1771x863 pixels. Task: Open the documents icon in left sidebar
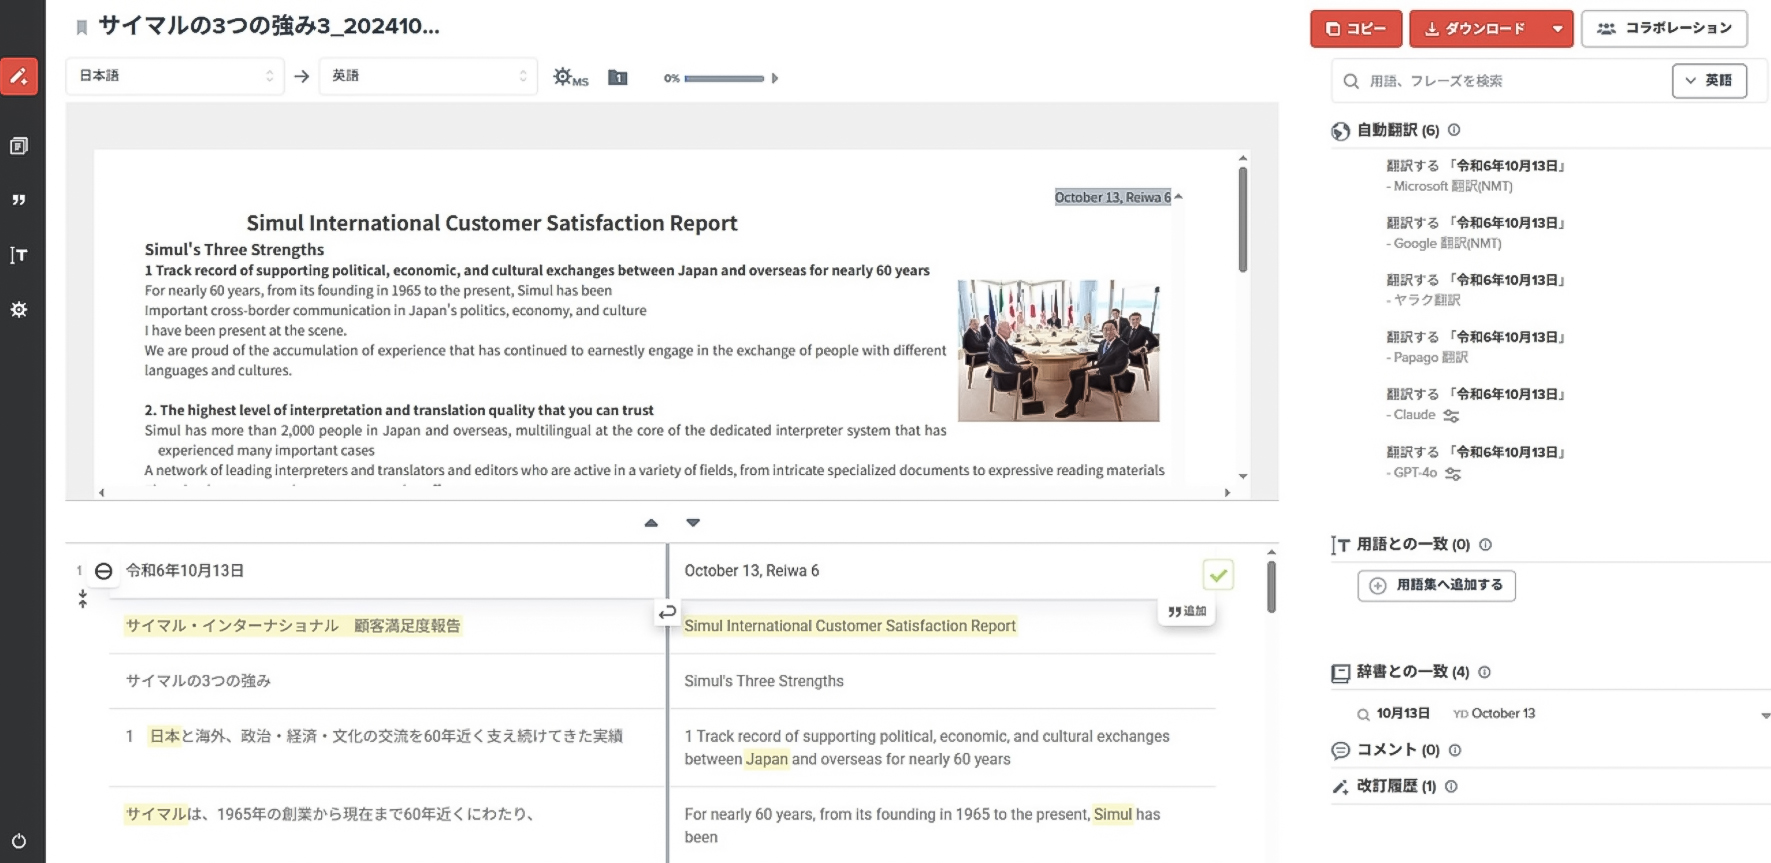[19, 146]
